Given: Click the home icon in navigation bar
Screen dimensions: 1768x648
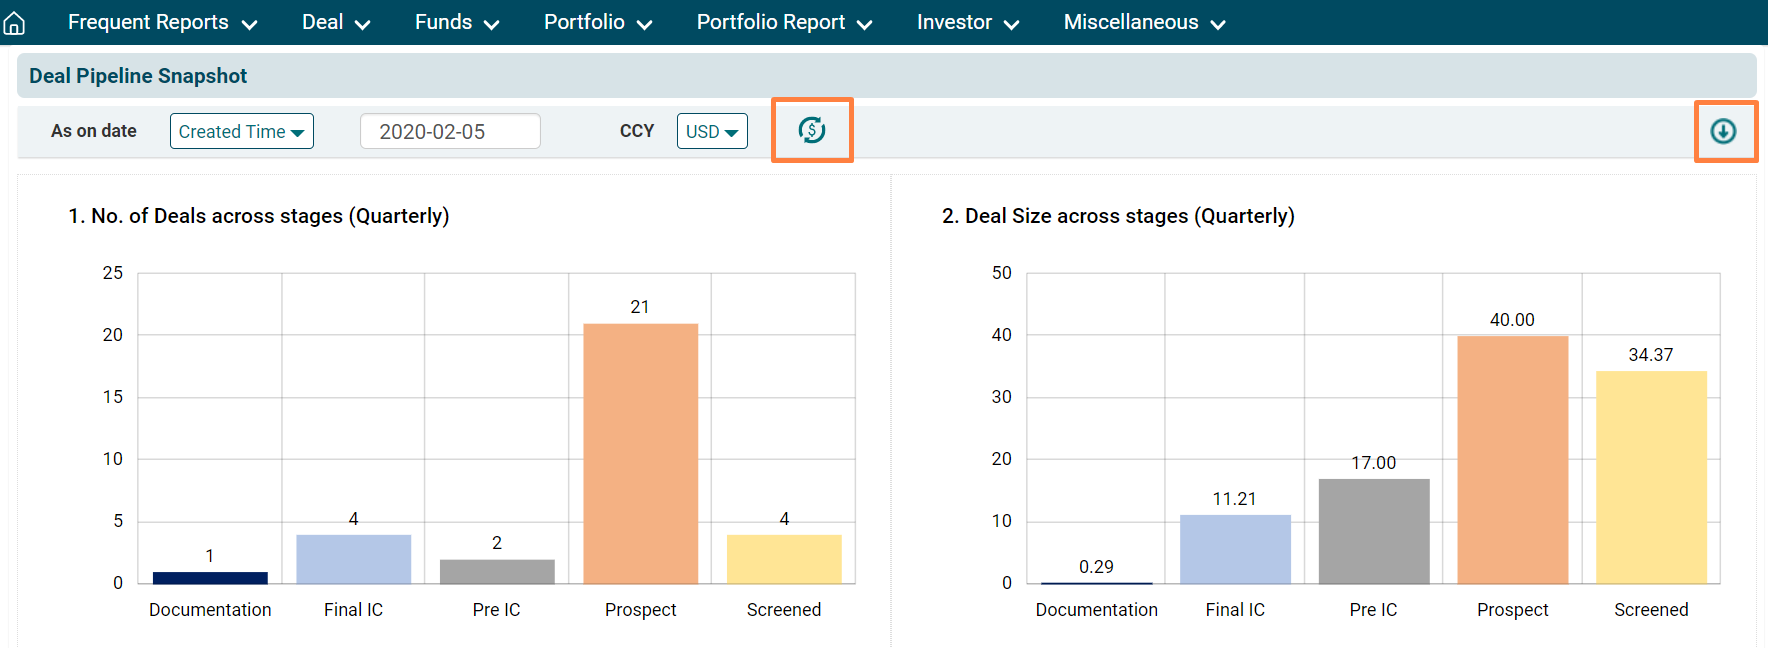Looking at the screenshot, I should [x=15, y=22].
